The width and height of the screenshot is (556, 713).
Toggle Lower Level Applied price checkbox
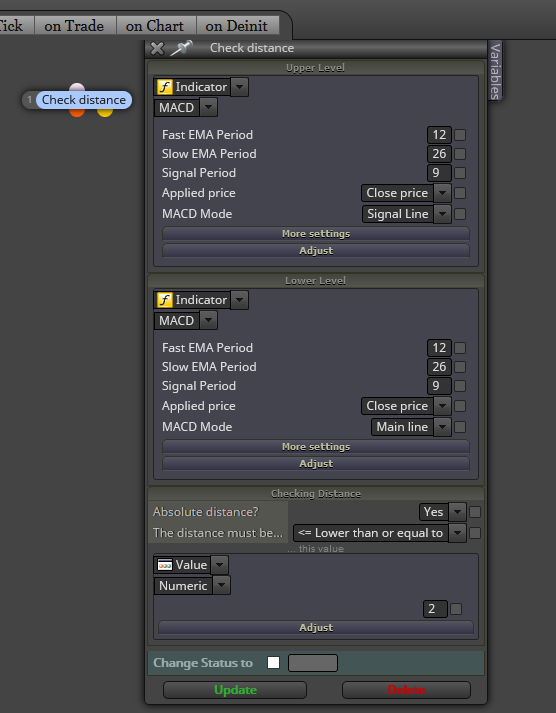click(x=460, y=406)
